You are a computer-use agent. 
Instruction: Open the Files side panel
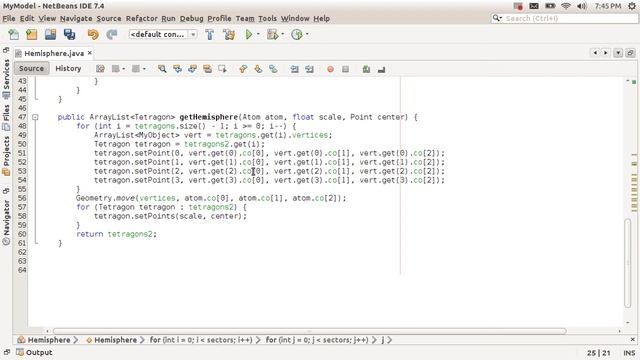(6, 118)
